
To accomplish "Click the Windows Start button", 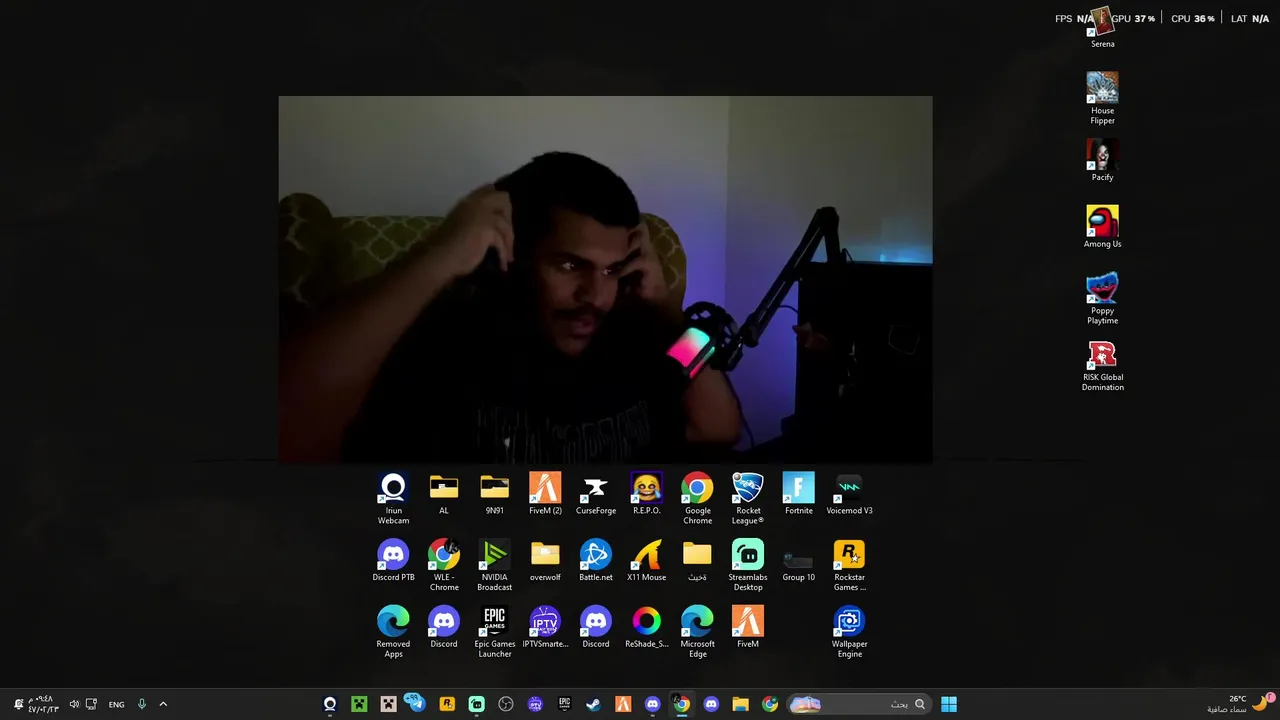I will [x=948, y=704].
